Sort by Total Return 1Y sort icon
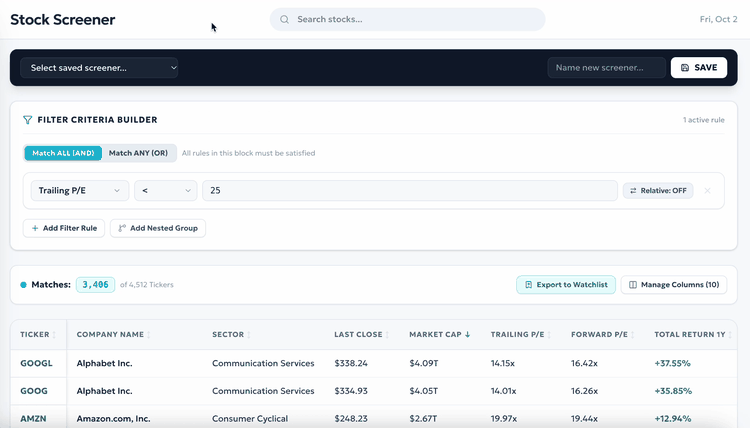Image resolution: width=750 pixels, height=428 pixels. point(730,335)
